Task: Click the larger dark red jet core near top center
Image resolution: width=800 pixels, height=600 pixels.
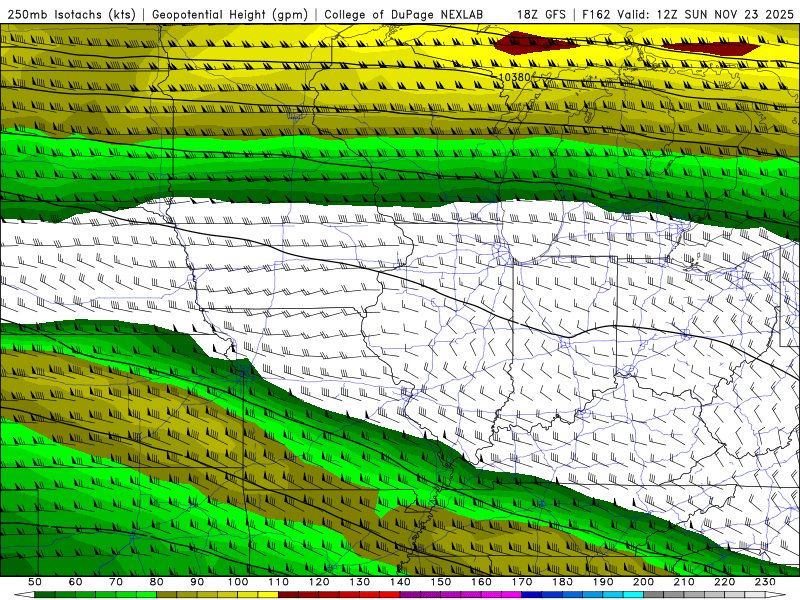Action: (x=535, y=43)
